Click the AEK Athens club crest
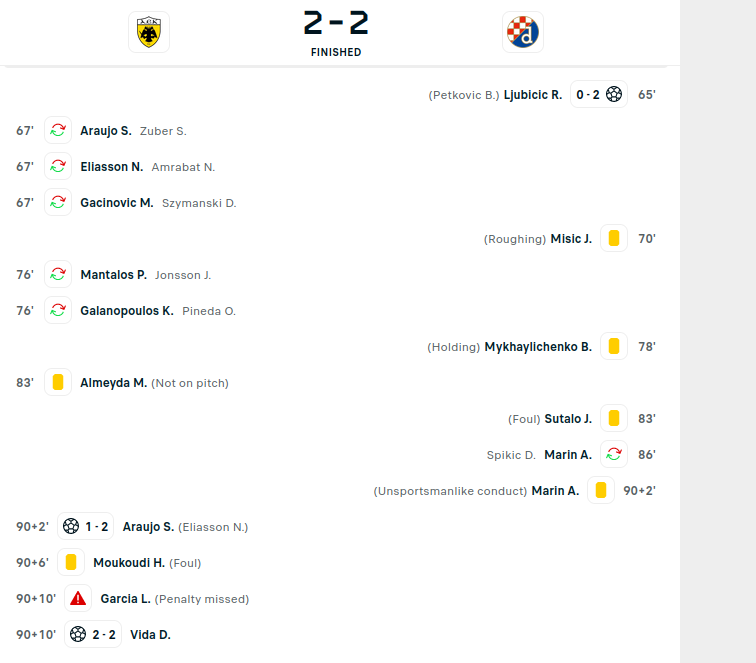This screenshot has height=663, width=756. point(149,32)
